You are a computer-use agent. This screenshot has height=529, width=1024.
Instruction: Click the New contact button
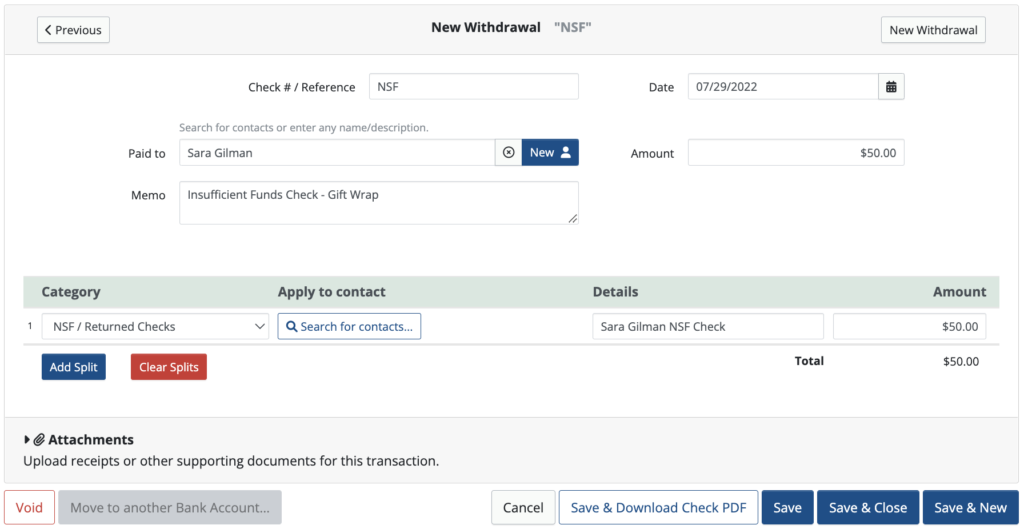click(550, 153)
